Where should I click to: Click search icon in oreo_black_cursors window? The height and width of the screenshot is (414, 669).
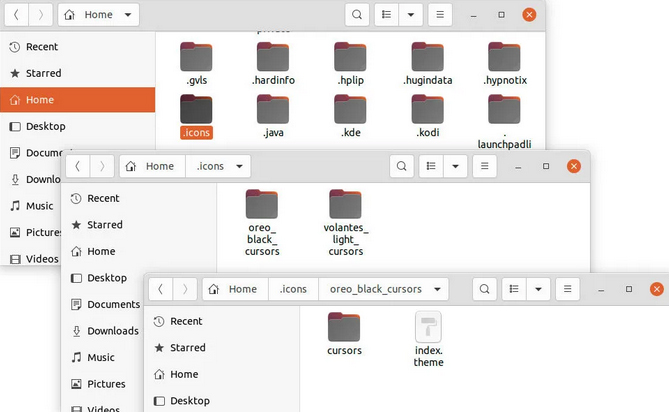(484, 289)
